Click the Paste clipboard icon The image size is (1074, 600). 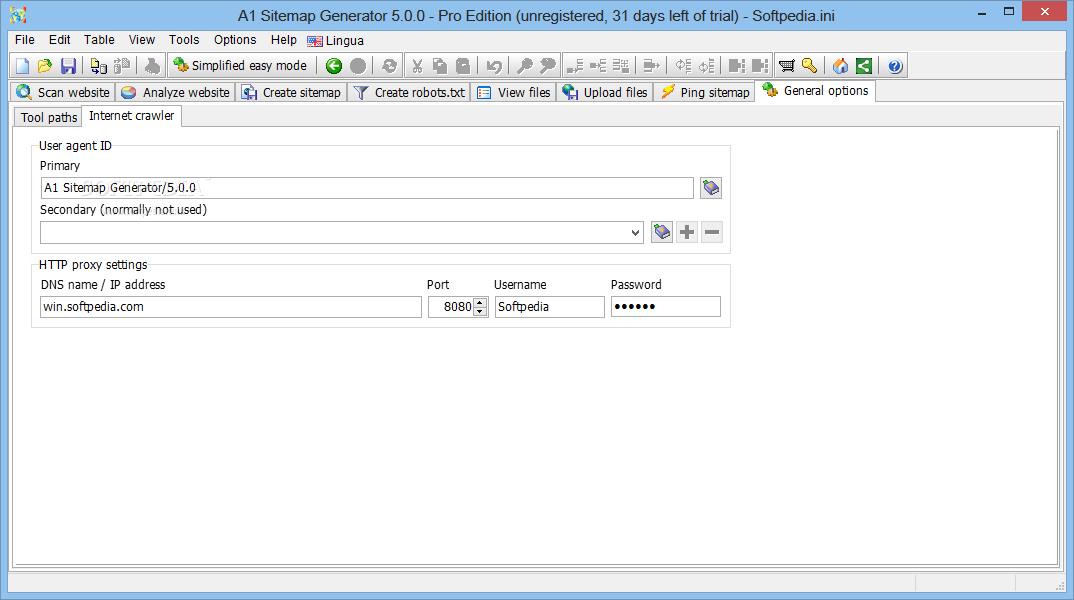pos(463,66)
